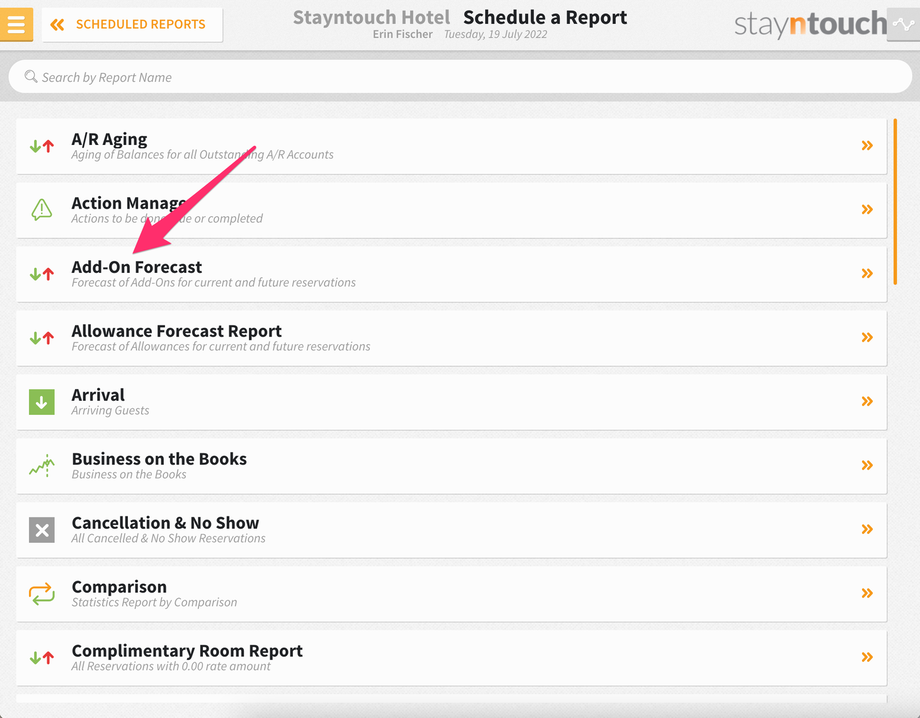
Task: Click the Add-On Forecast arrows icon
Action: (x=42, y=274)
